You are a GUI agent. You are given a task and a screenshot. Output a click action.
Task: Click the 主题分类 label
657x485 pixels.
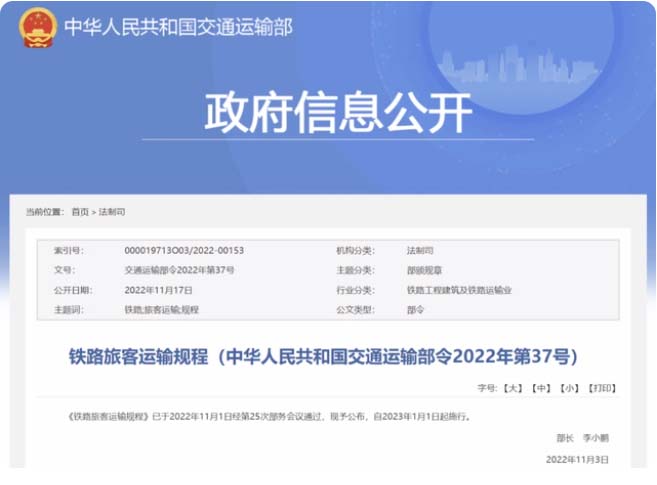(355, 270)
